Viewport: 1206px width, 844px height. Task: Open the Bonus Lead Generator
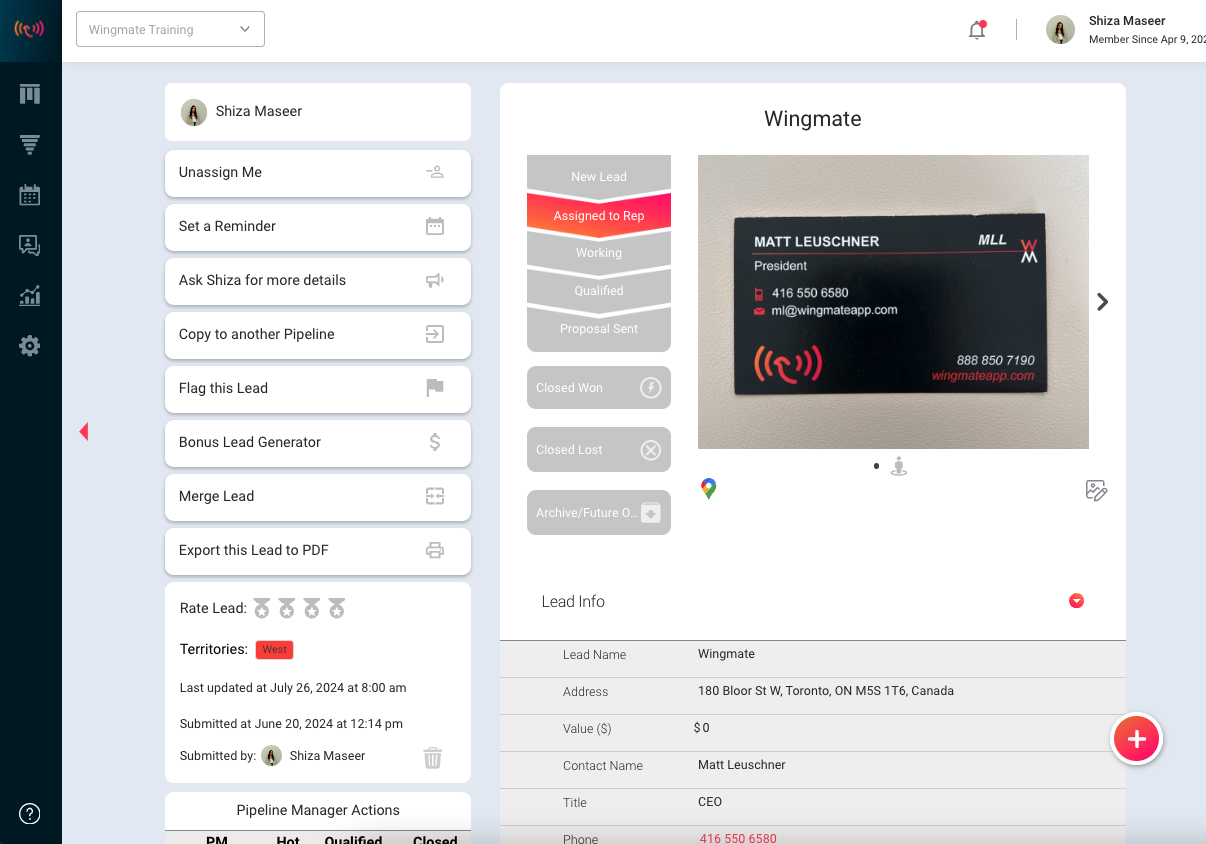[318, 442]
